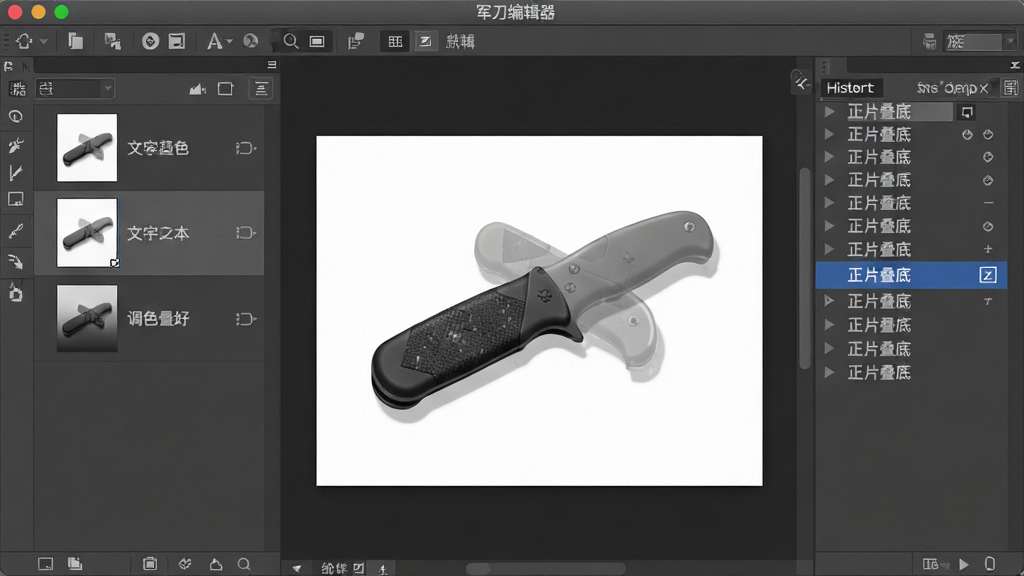Switch to the Histort tab
The image size is (1024, 576).
coord(850,88)
